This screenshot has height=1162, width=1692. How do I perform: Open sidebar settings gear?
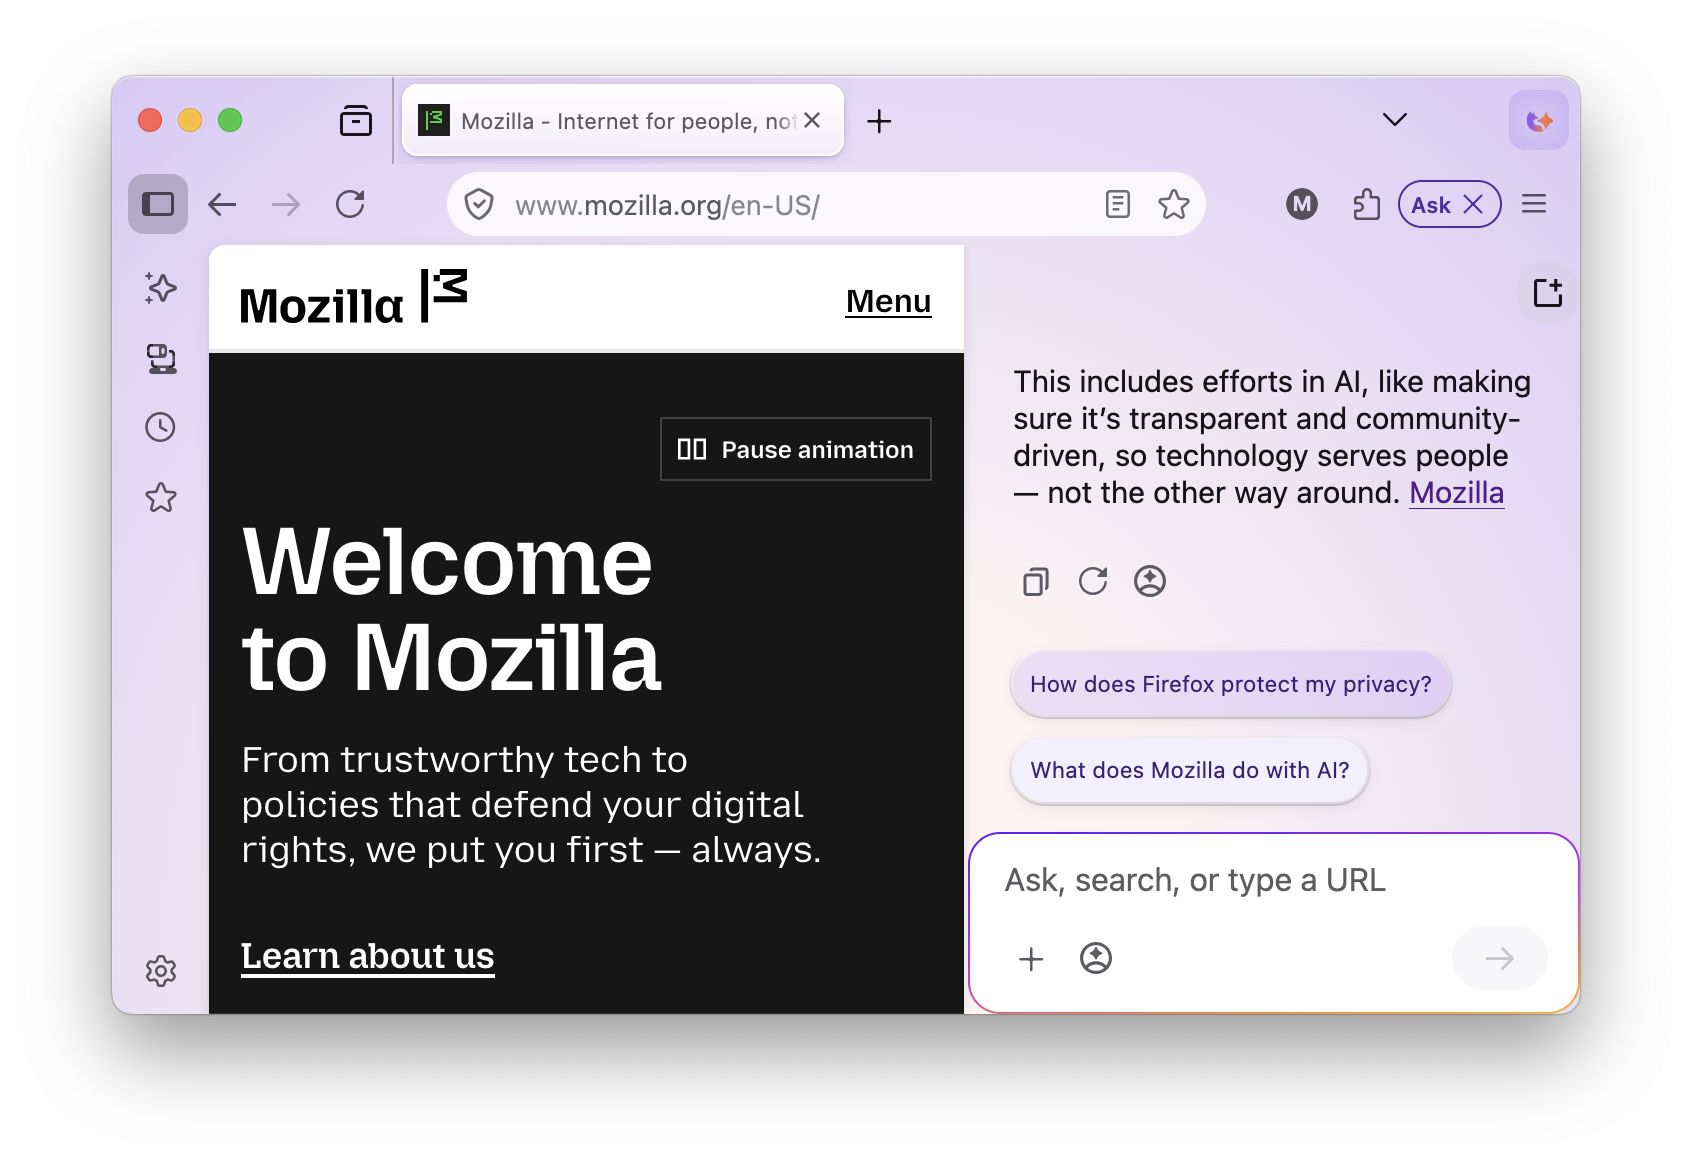click(160, 970)
